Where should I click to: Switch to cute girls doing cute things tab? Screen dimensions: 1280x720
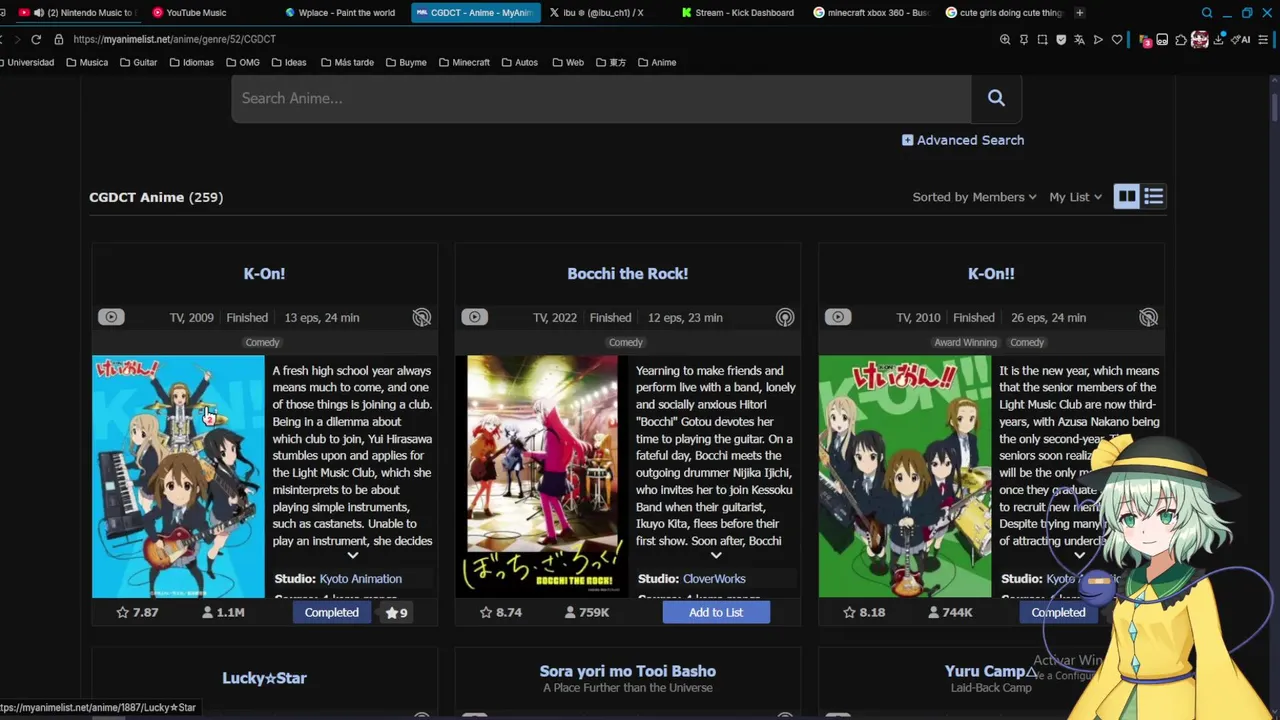coord(1003,13)
